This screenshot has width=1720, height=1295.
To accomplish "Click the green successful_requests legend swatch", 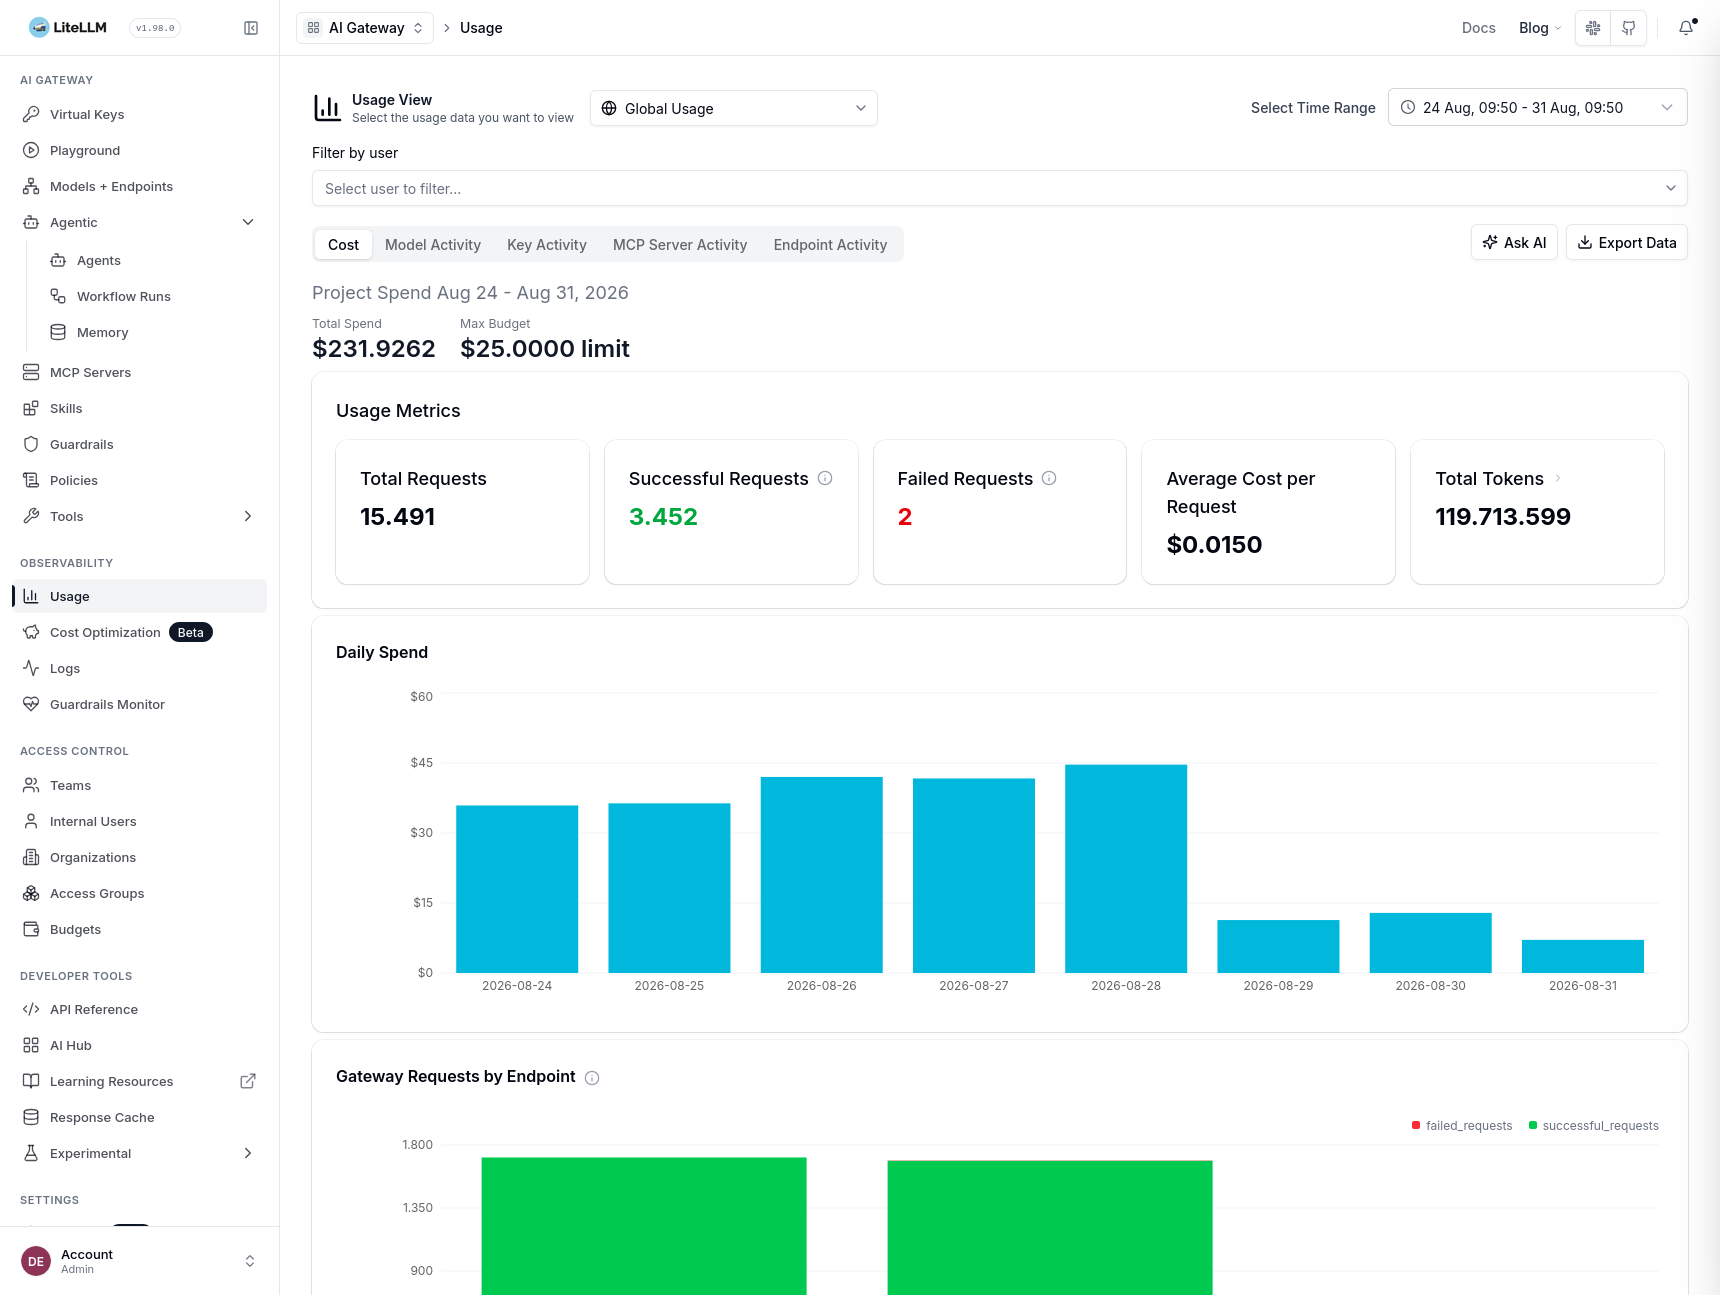I will (x=1533, y=1125).
